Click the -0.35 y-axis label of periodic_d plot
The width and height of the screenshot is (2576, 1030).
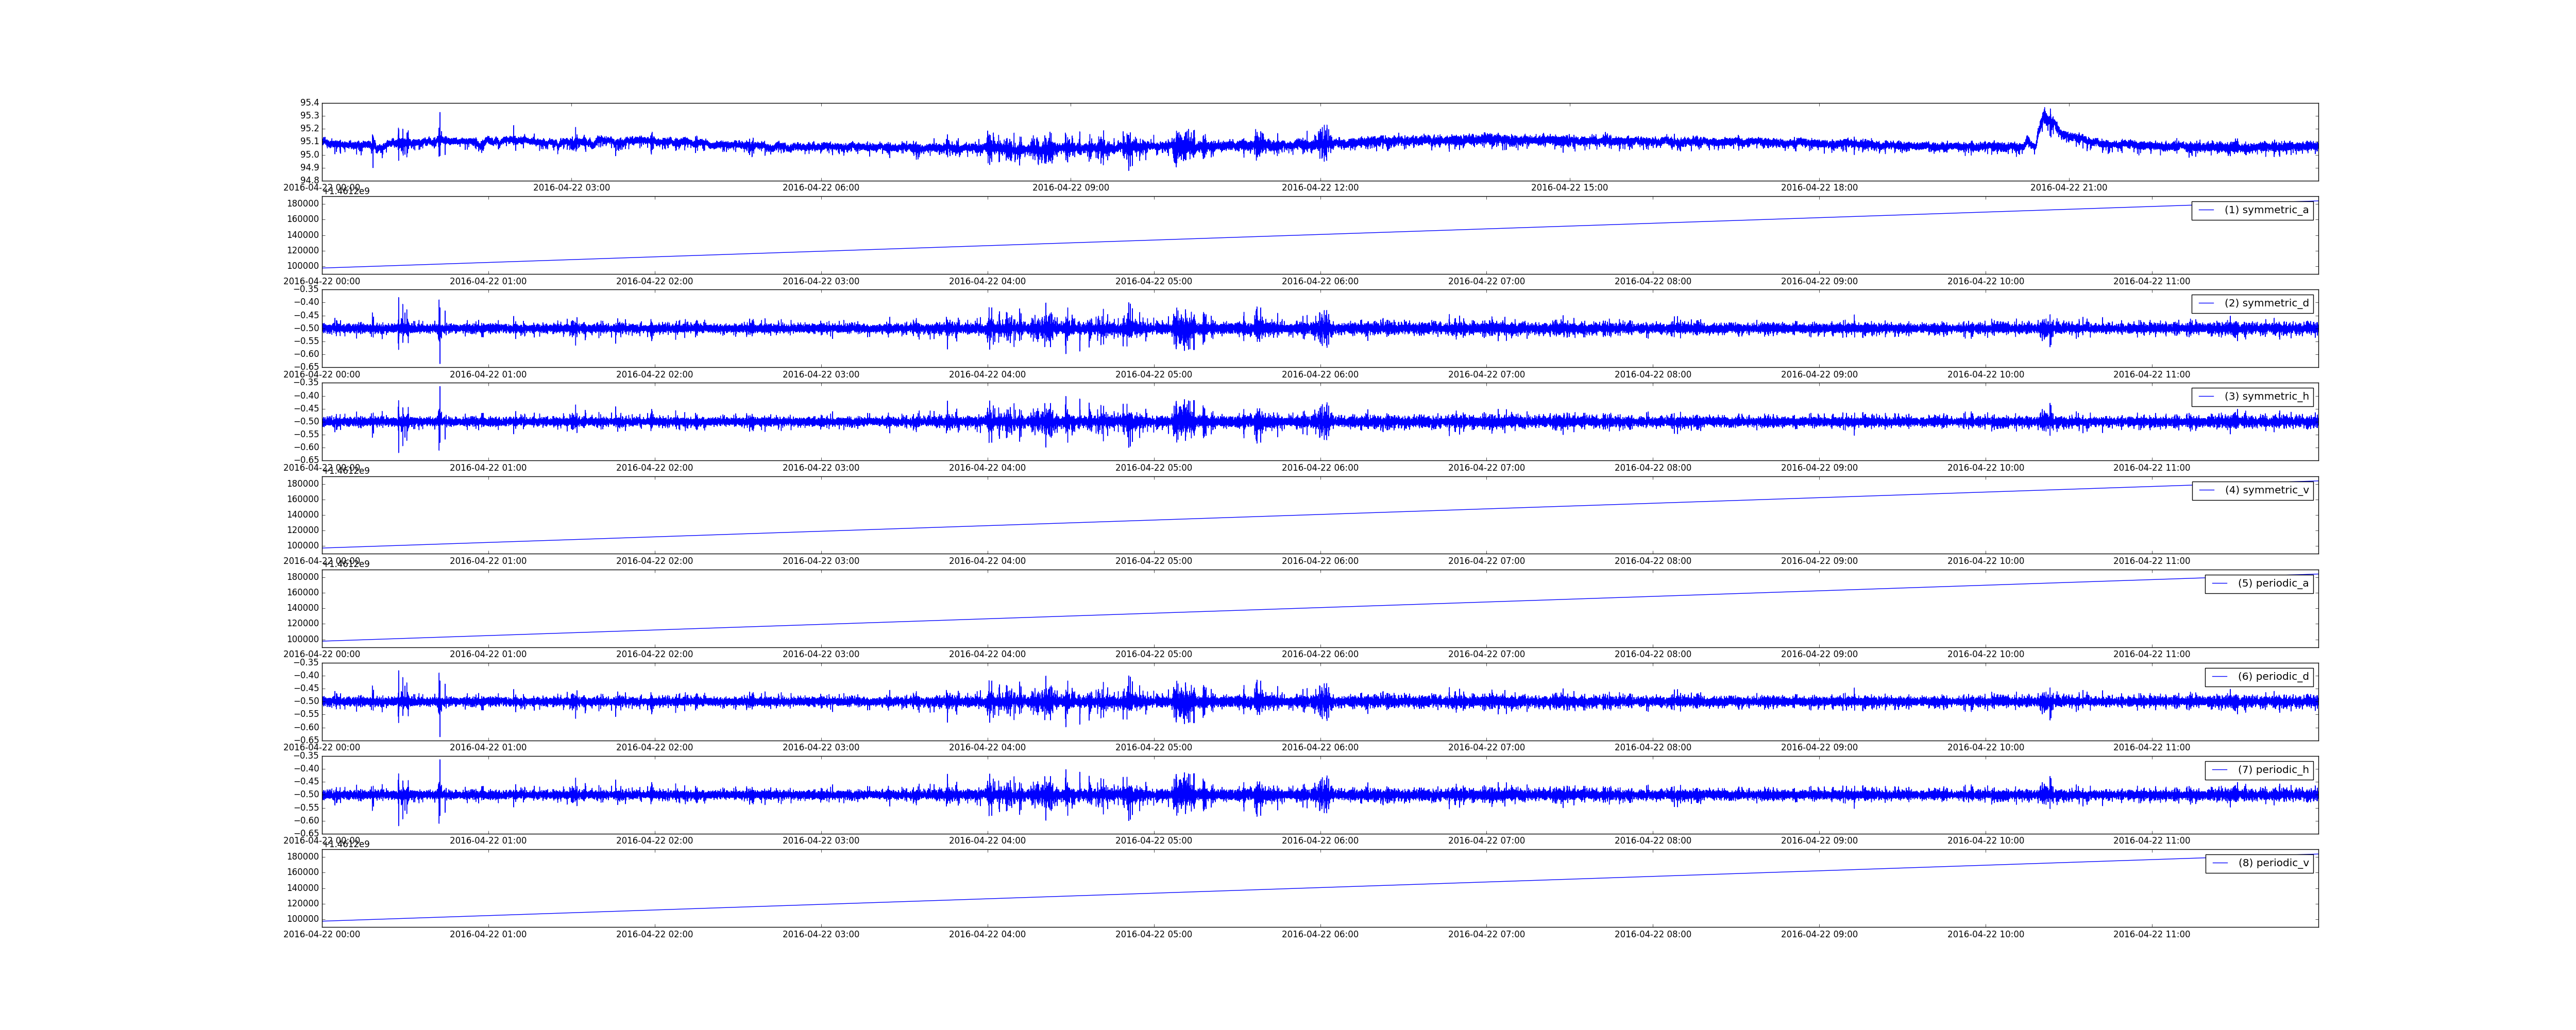pos(306,662)
